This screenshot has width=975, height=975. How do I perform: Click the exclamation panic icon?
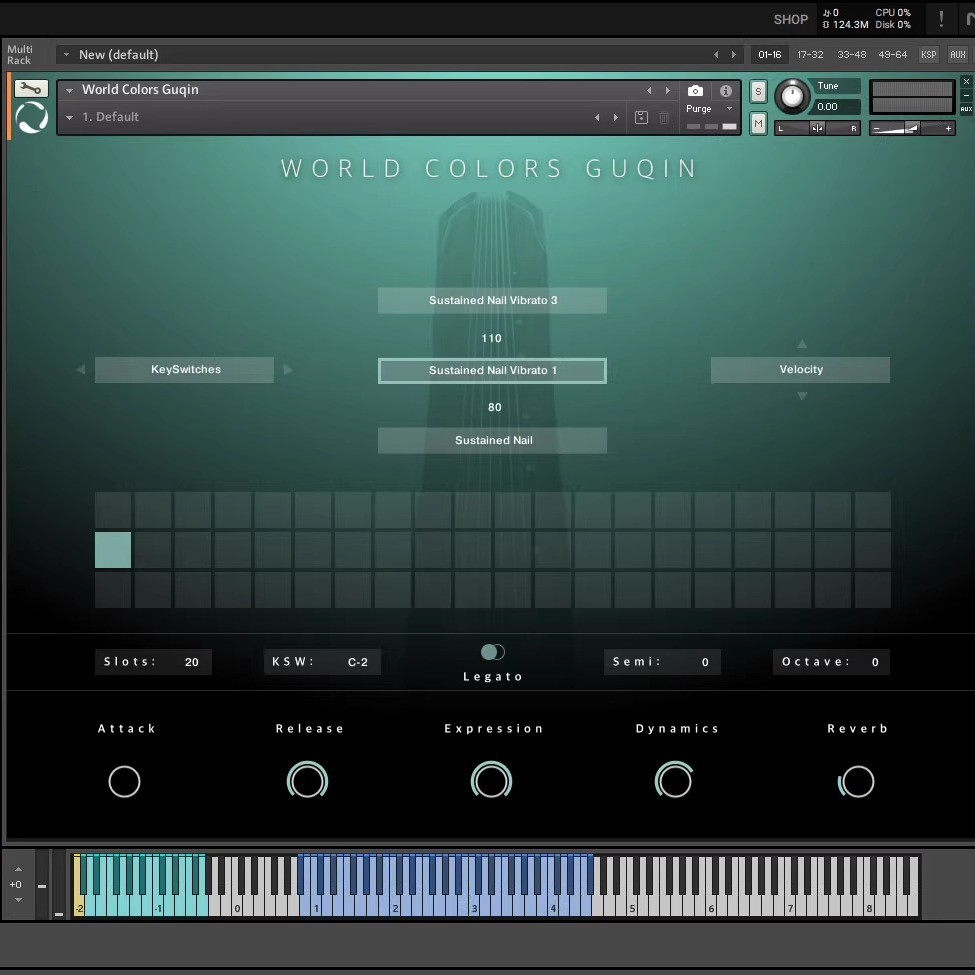point(940,19)
